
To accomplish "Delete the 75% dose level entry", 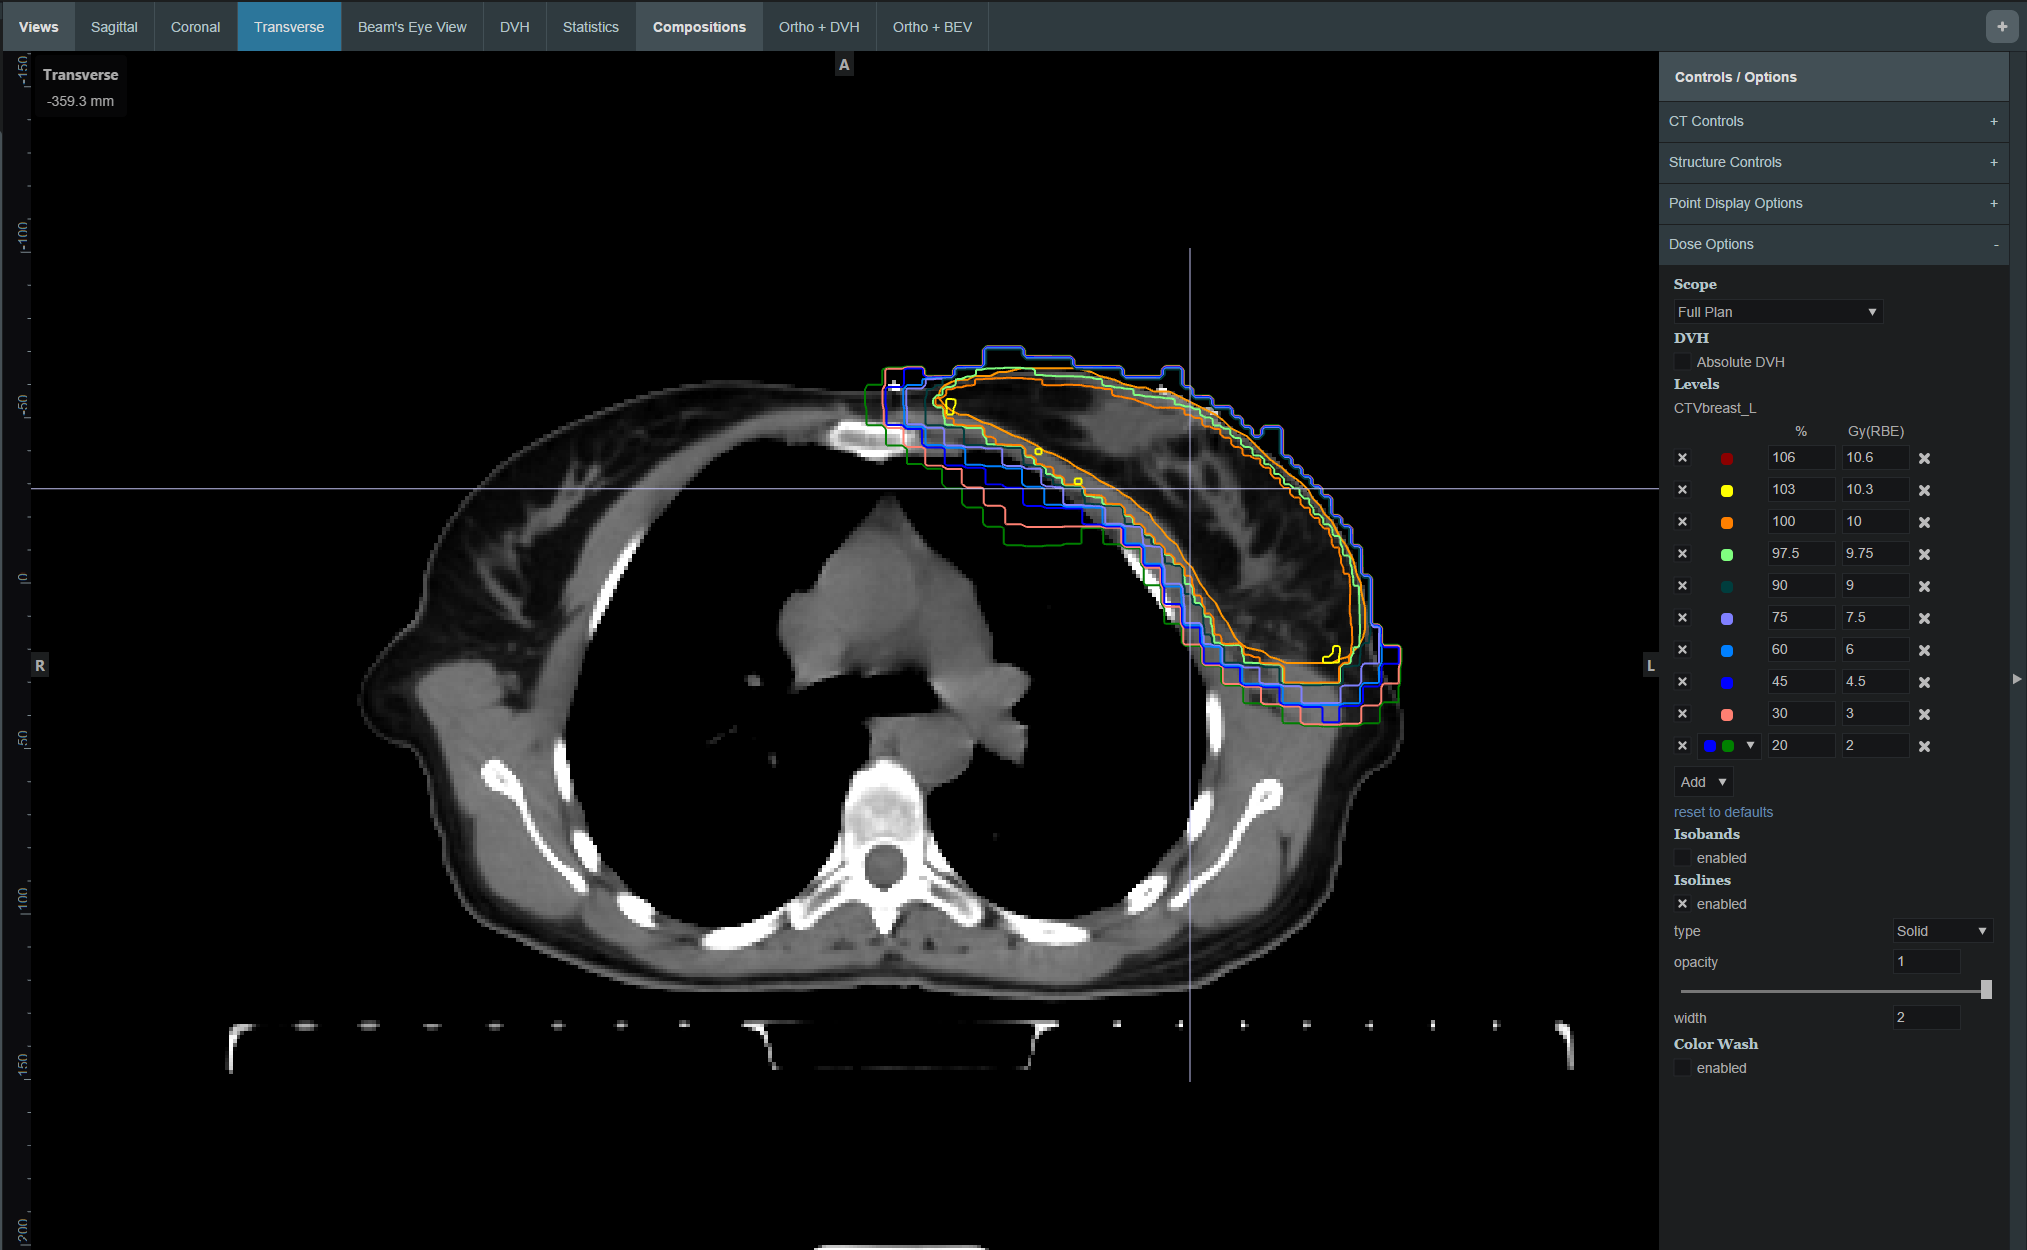I will coord(1924,619).
